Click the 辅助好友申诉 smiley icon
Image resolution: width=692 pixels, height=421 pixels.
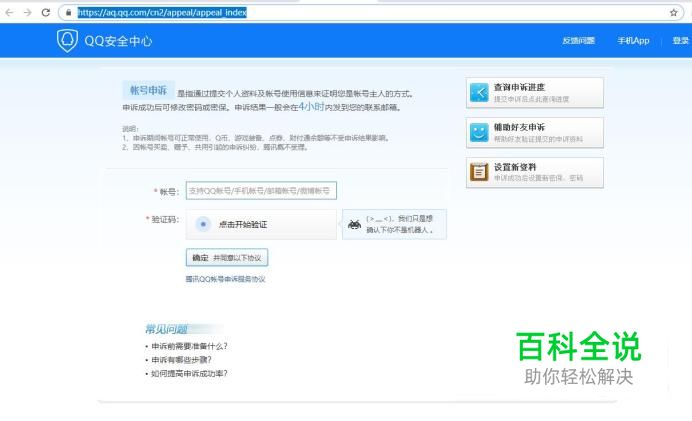(x=479, y=132)
